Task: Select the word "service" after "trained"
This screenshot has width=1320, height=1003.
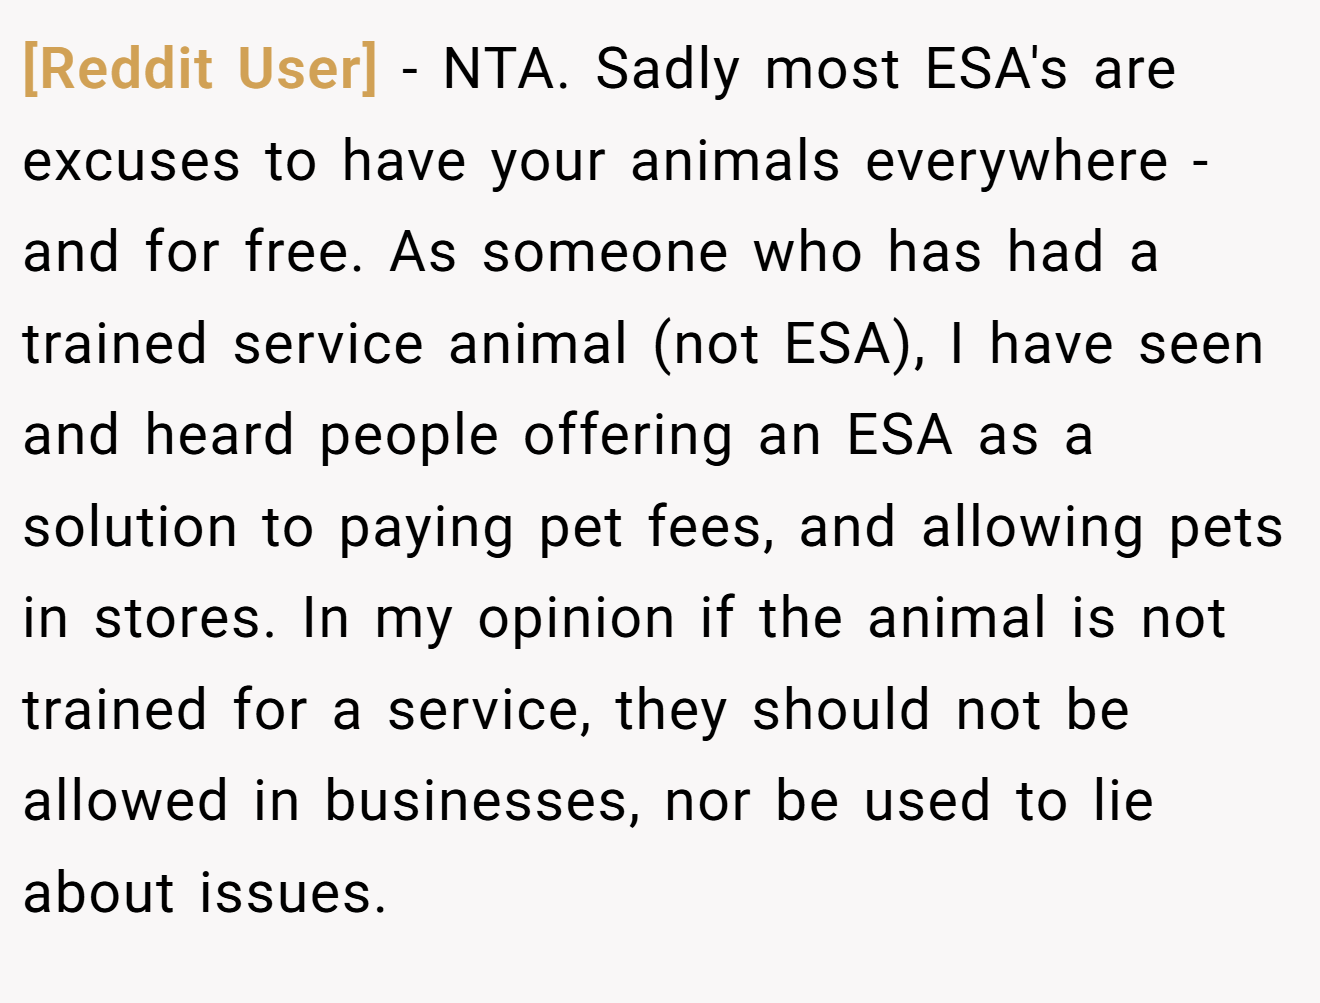Action: click(328, 345)
